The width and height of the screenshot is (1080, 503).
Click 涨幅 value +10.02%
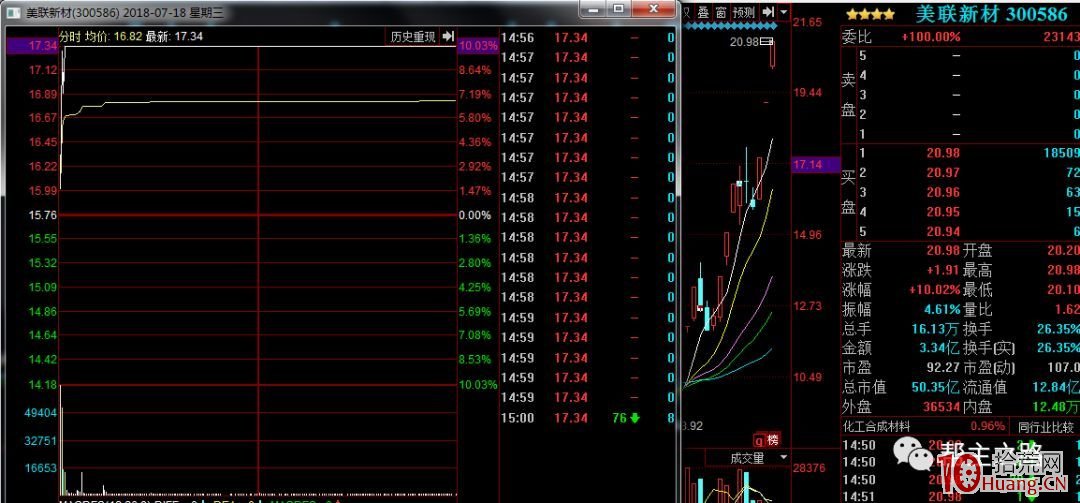934,289
